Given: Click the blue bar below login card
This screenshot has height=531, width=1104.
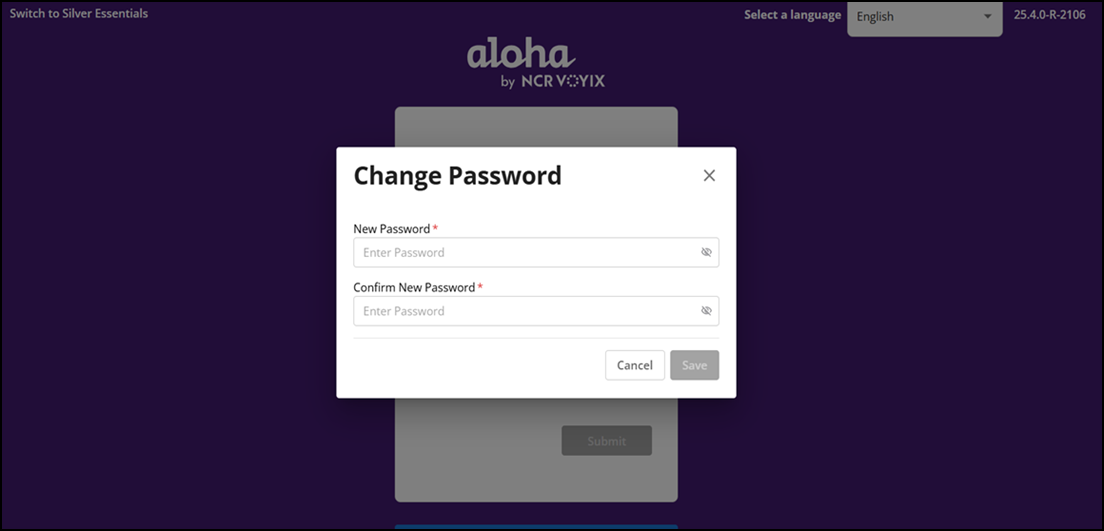Looking at the screenshot, I should (x=536, y=527).
